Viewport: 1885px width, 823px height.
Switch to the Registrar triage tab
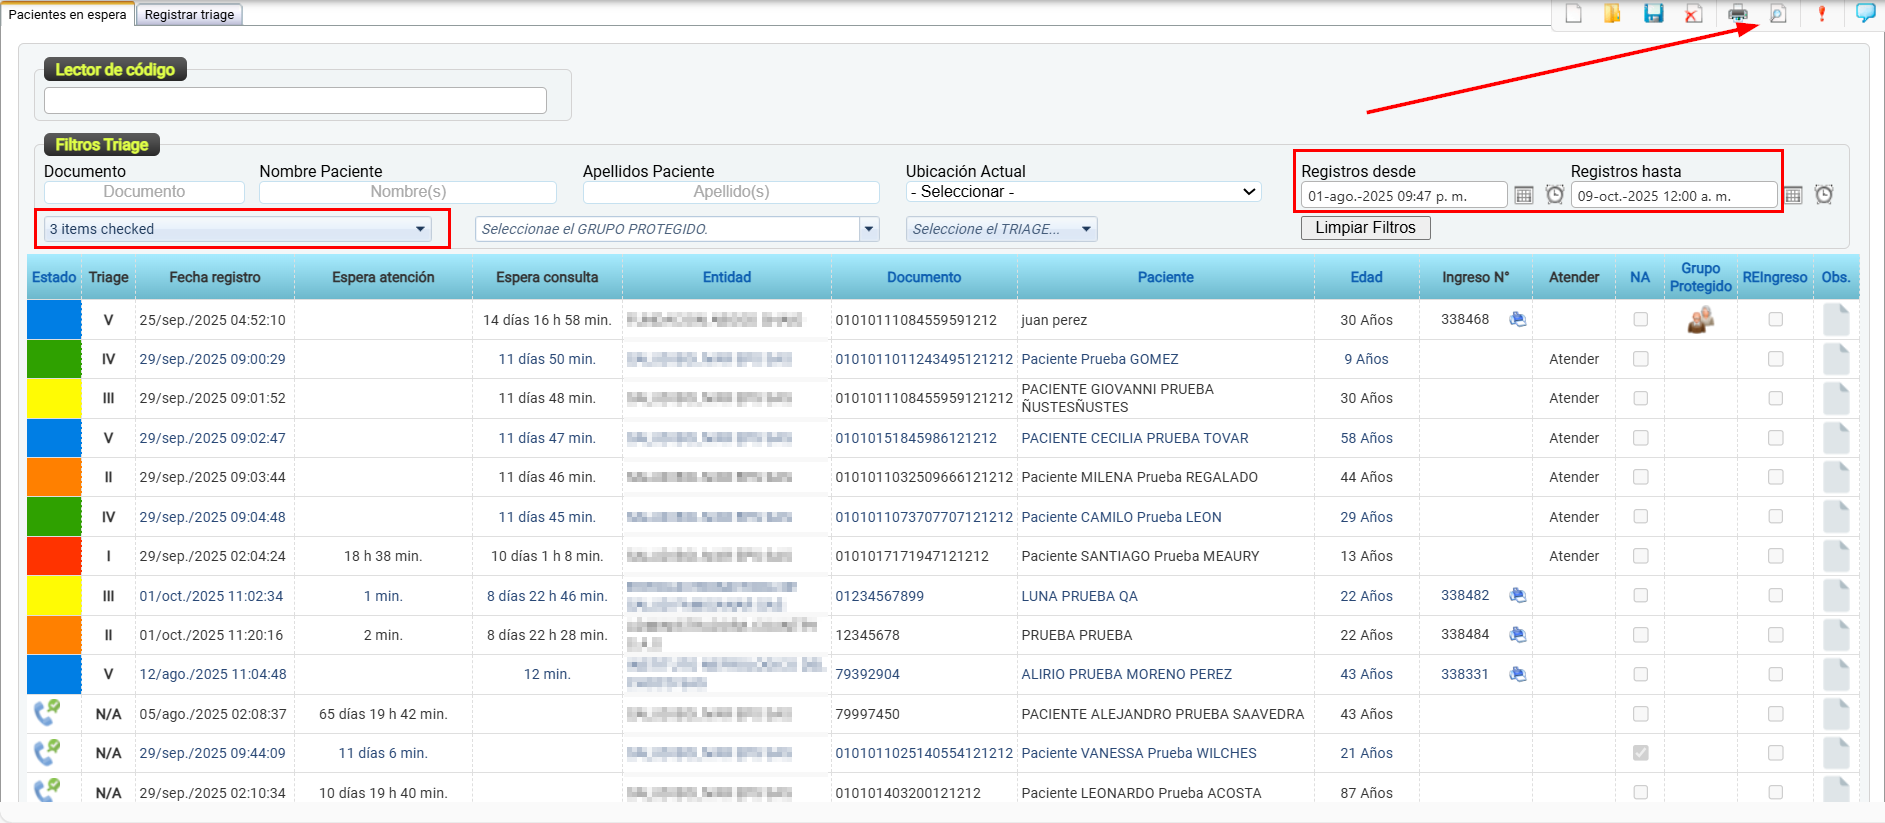coord(189,15)
